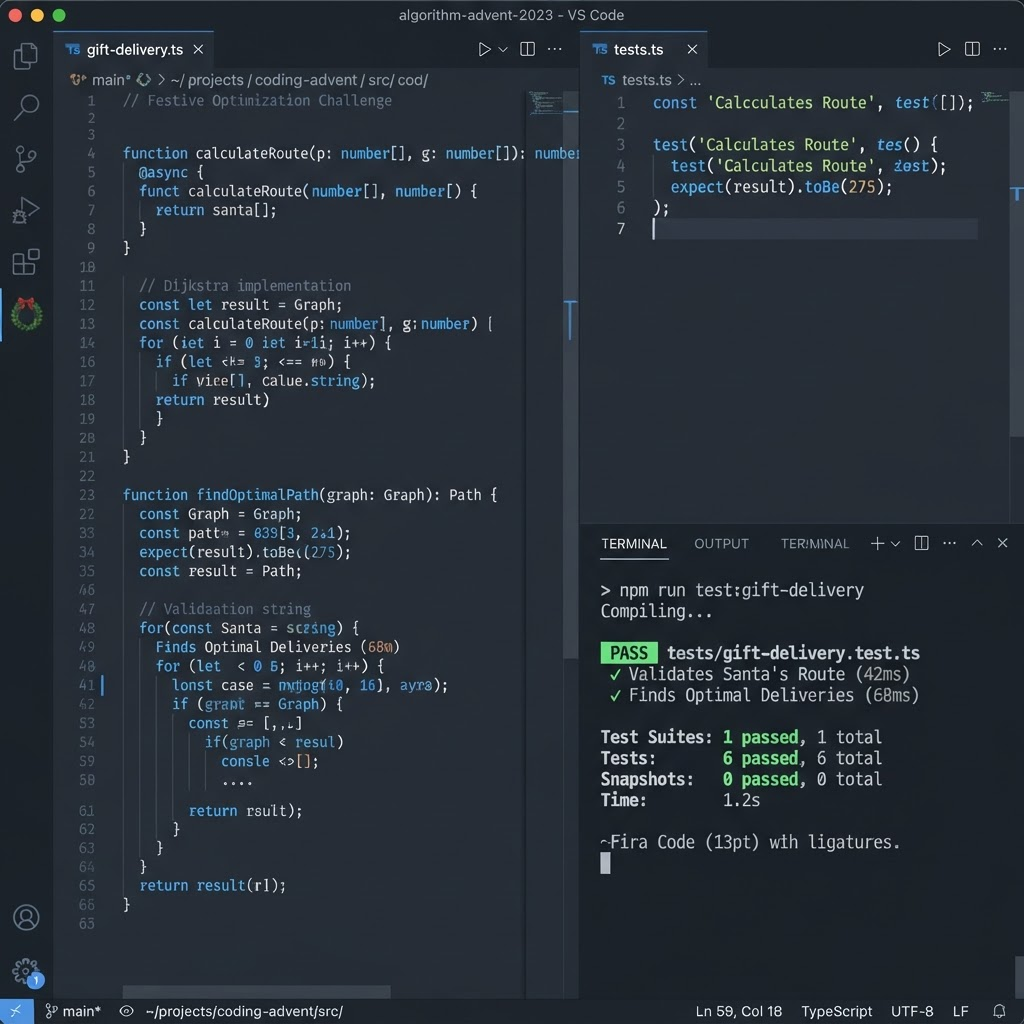Screen dimensions: 1024x1024
Task: Click line number 23 in gift-delivery.ts
Action: 87,495
